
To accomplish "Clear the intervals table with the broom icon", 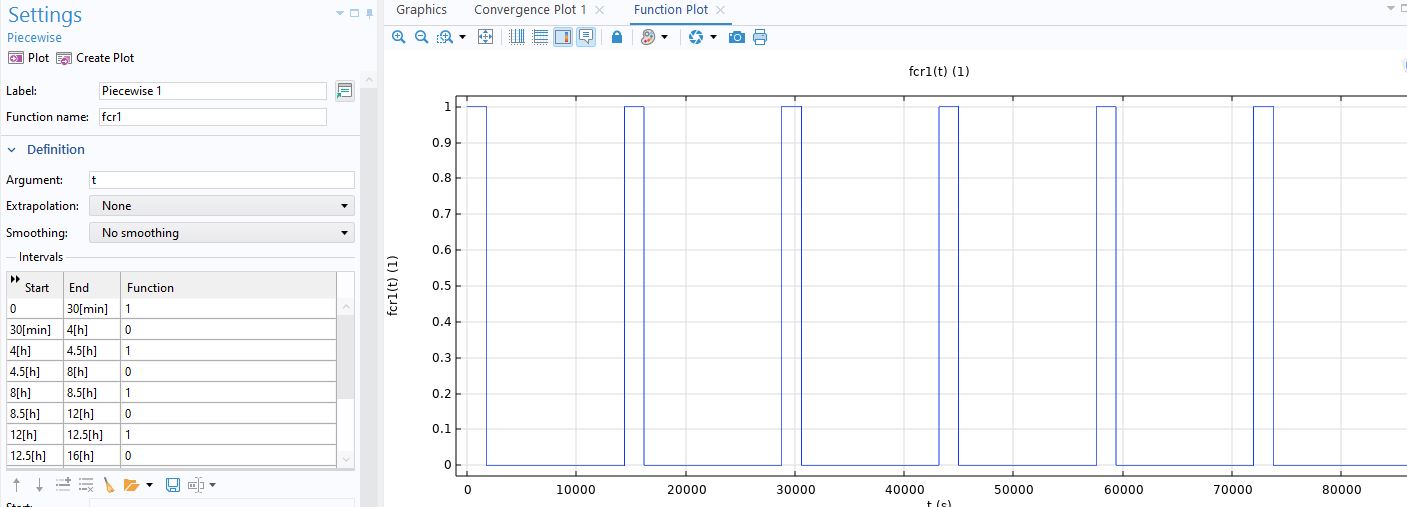I will [x=109, y=485].
